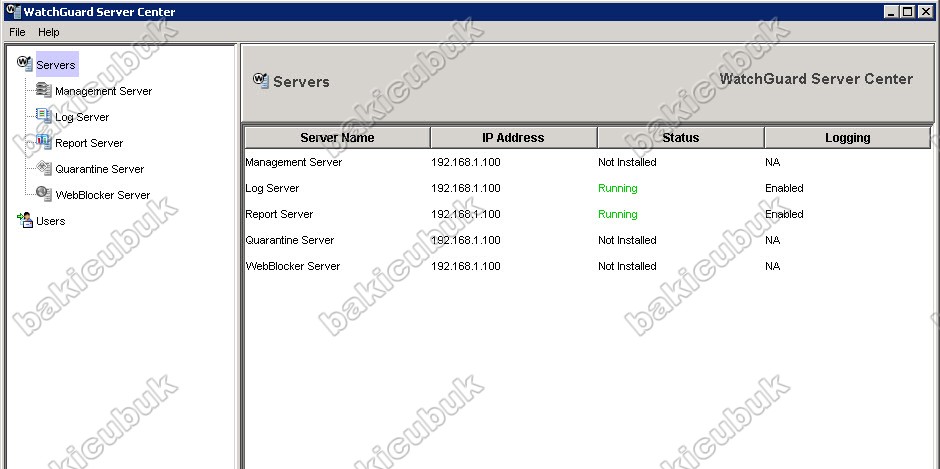The height and width of the screenshot is (469, 940).
Task: Click Log Server's Running status
Action: [617, 188]
